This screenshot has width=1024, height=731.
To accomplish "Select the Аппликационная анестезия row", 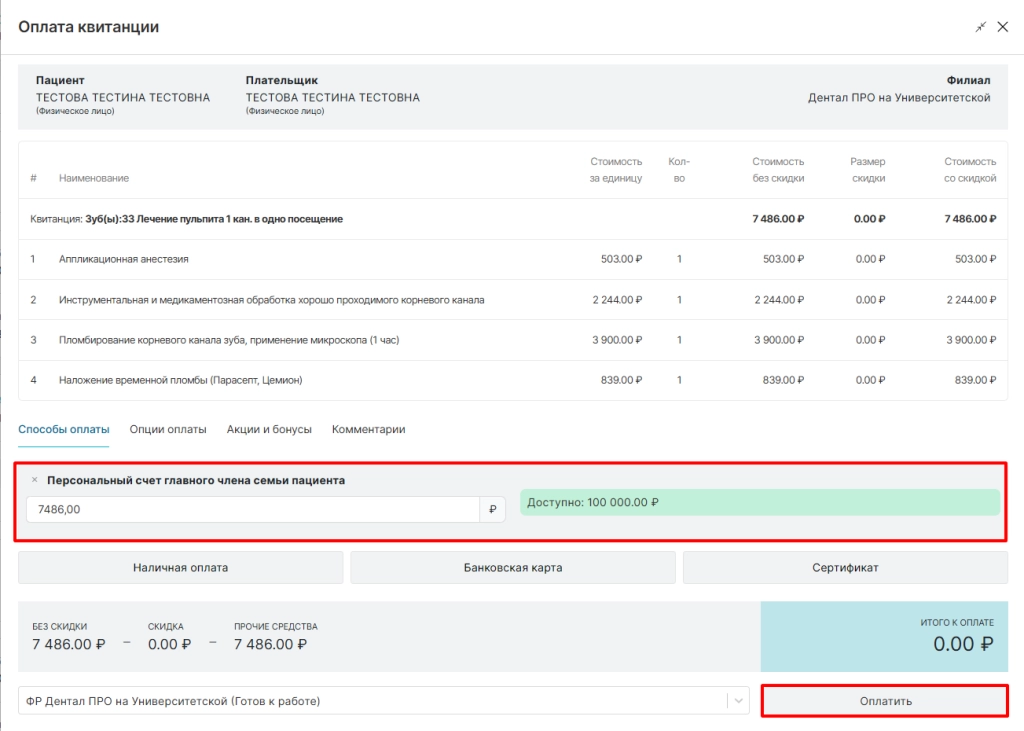I will click(513, 259).
